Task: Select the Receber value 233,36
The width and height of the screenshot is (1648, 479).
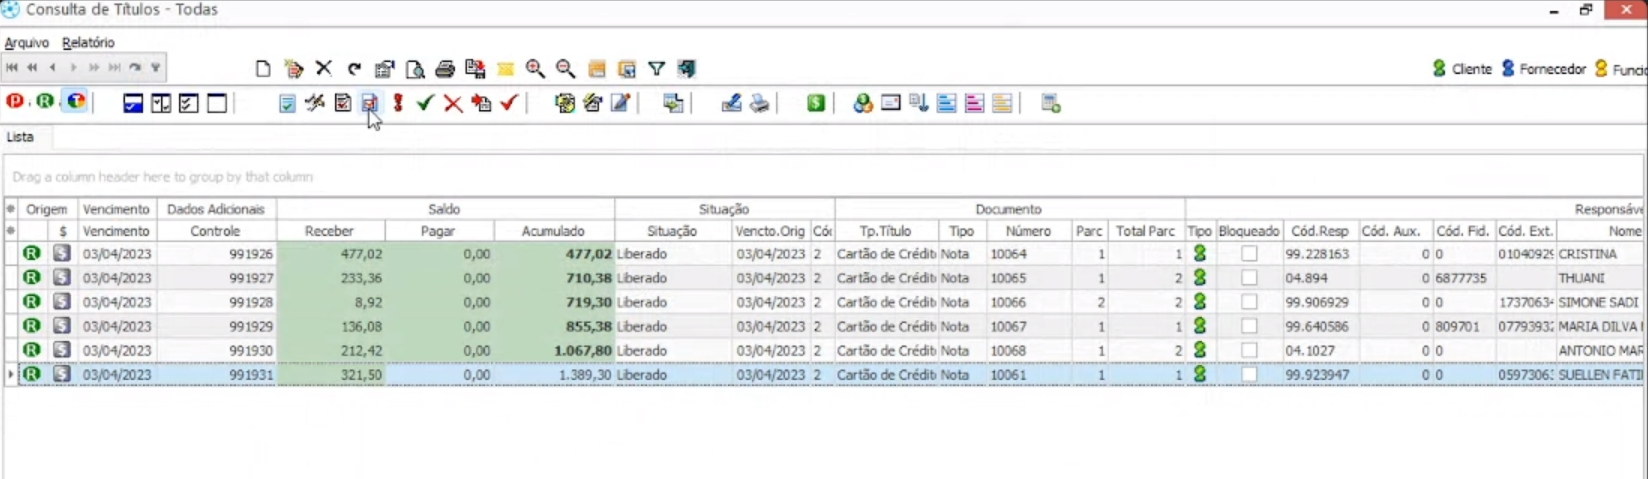Action: coord(330,278)
